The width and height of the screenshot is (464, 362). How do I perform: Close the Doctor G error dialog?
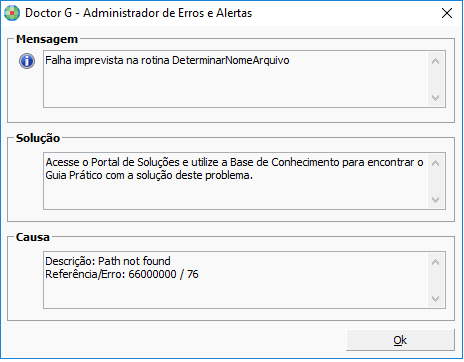click(x=447, y=13)
